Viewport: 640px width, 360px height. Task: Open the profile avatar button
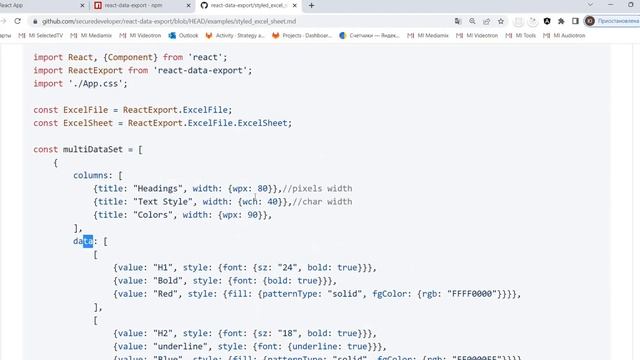click(x=590, y=21)
